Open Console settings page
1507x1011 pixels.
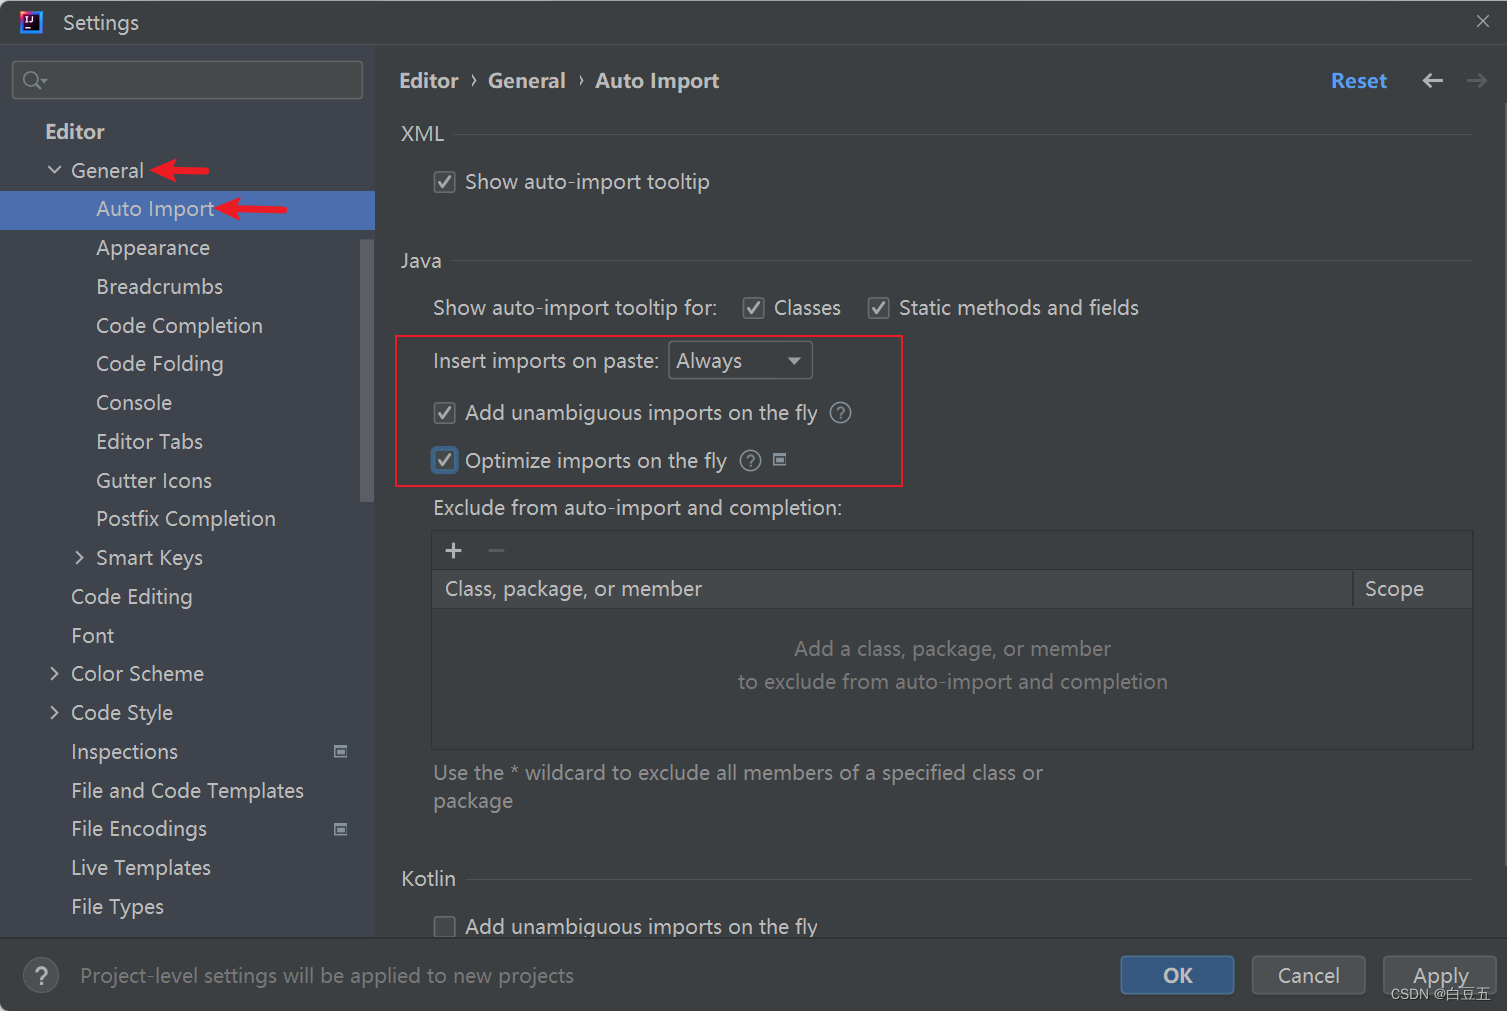click(134, 403)
